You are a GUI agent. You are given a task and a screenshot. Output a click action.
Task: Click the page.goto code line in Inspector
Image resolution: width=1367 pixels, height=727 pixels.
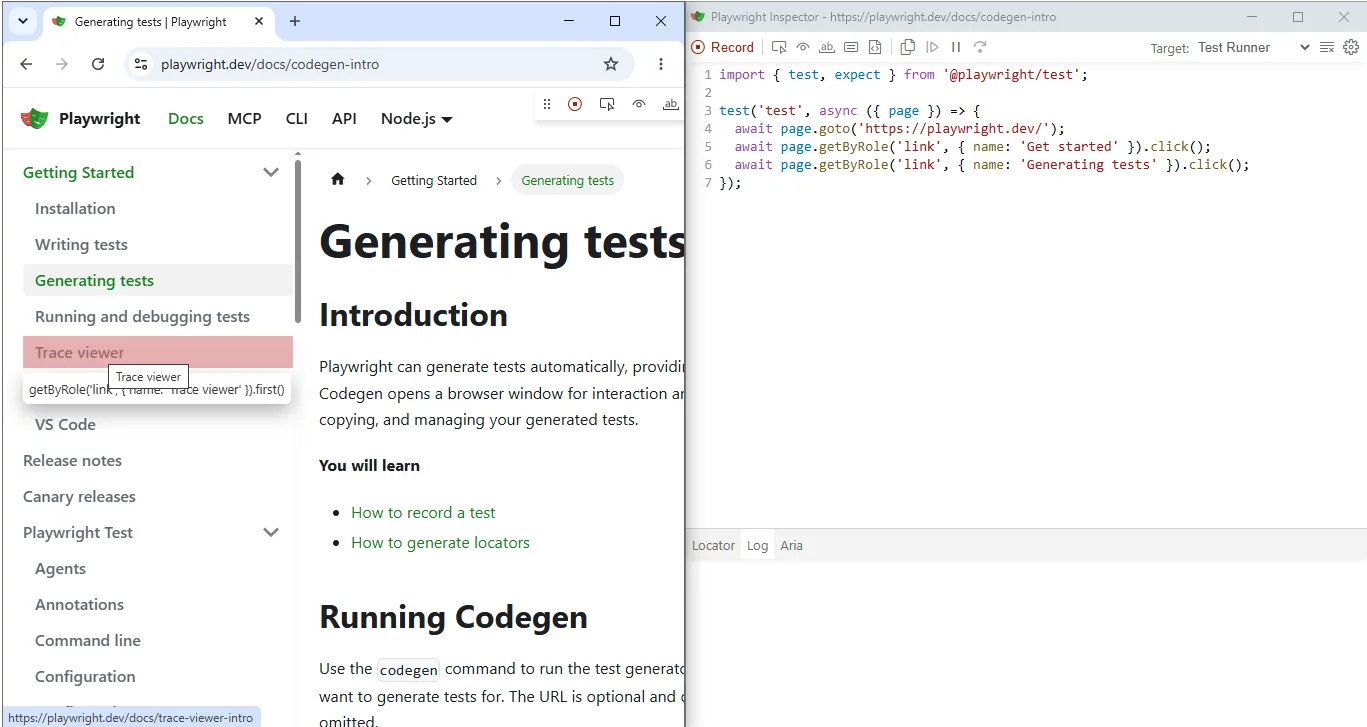coord(900,129)
